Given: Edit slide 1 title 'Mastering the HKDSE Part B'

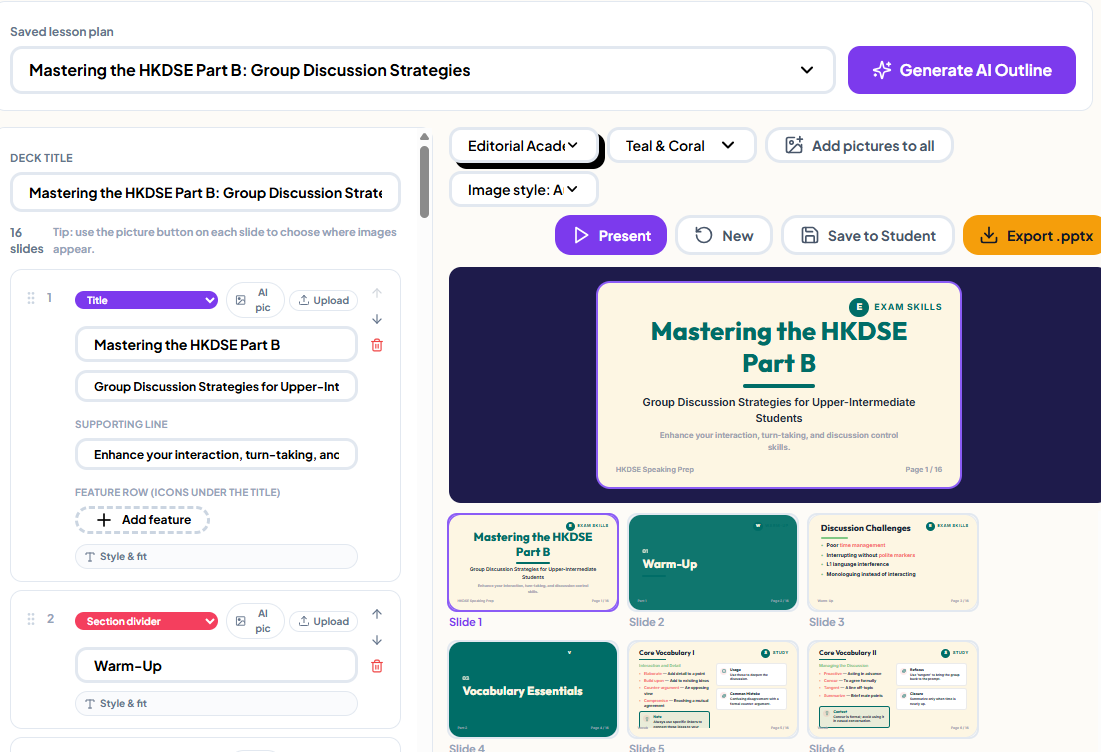Looking at the screenshot, I should (x=216, y=345).
